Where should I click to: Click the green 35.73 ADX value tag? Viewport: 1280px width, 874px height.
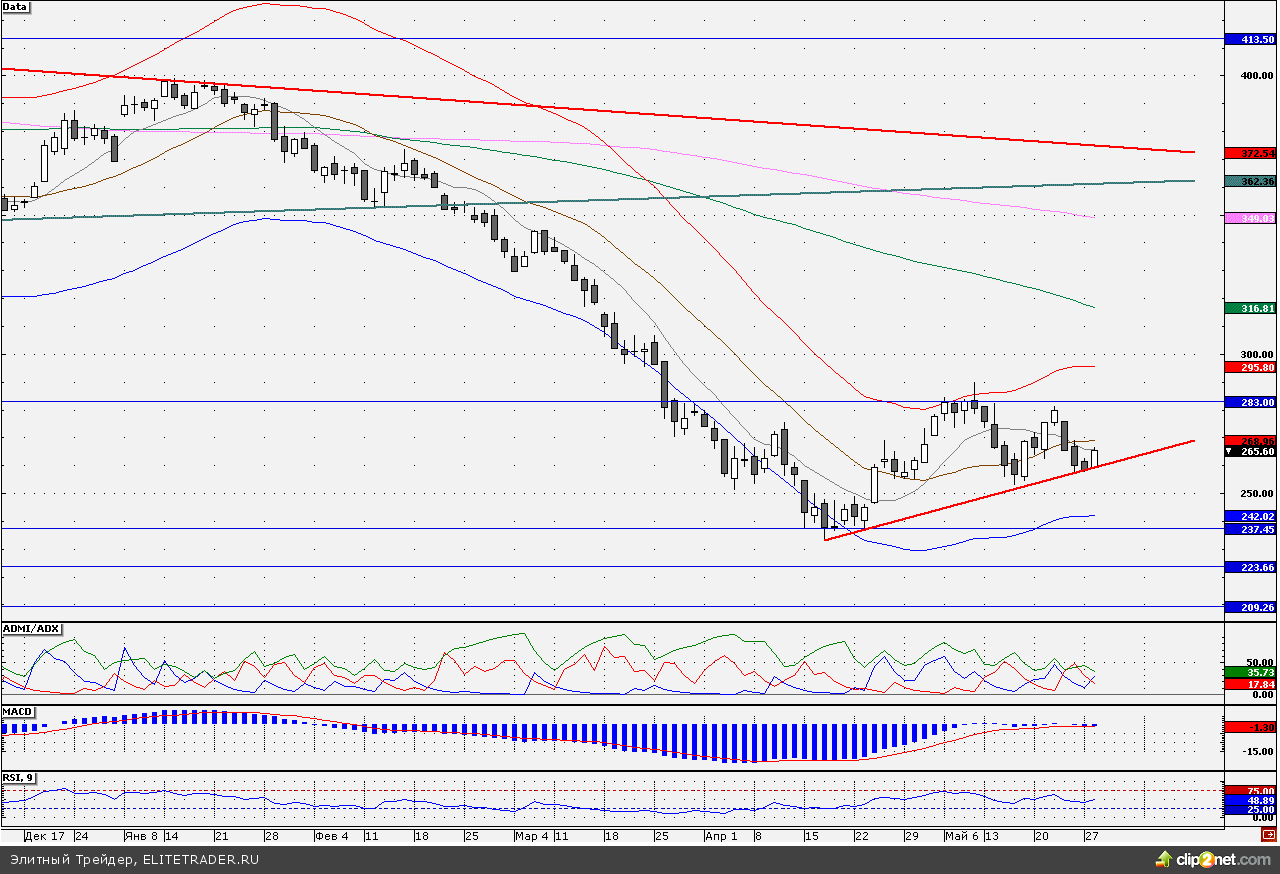pos(1250,673)
